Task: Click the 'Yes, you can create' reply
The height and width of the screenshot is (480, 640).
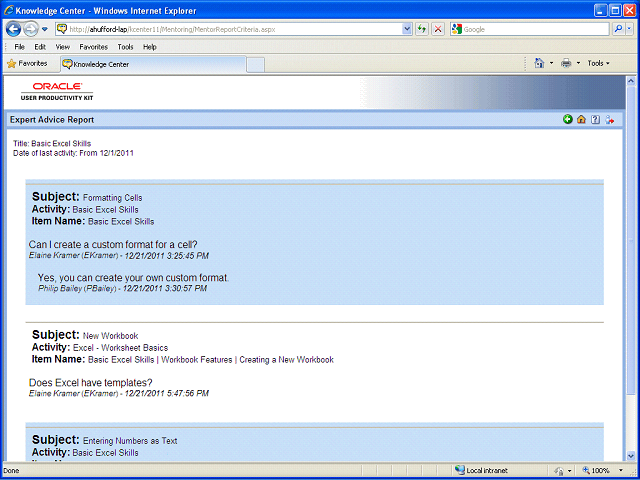Action: pyautogui.click(x=133, y=278)
